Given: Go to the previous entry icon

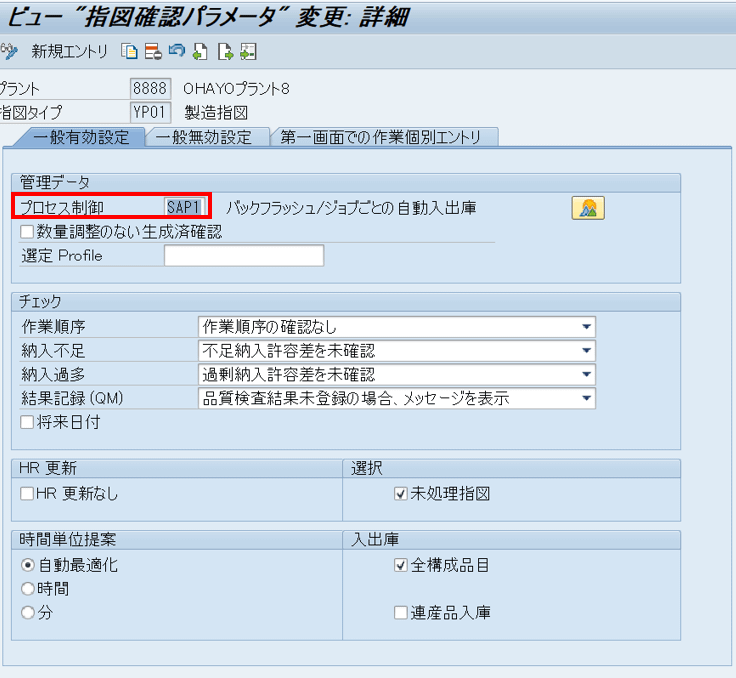Looking at the screenshot, I should coord(200,50).
